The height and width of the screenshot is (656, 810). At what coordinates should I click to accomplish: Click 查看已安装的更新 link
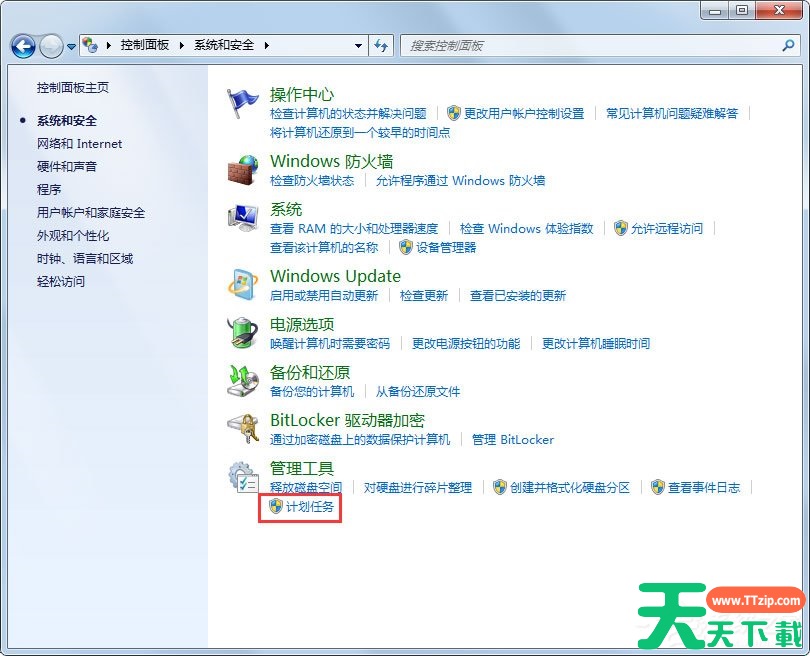(x=518, y=295)
